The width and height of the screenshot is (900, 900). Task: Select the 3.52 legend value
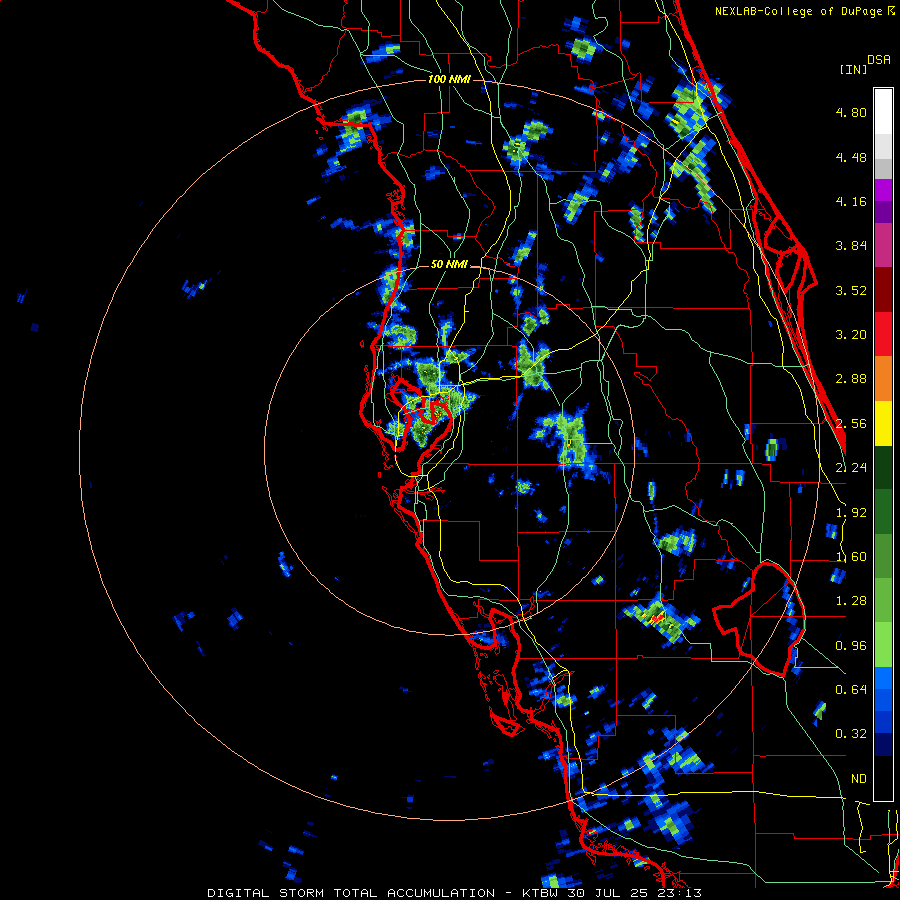(851, 290)
